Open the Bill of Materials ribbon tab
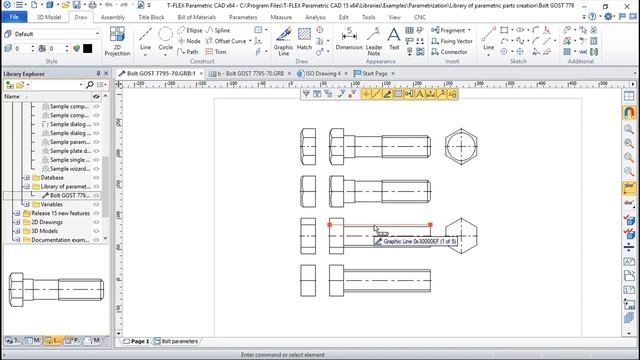 tap(196, 17)
